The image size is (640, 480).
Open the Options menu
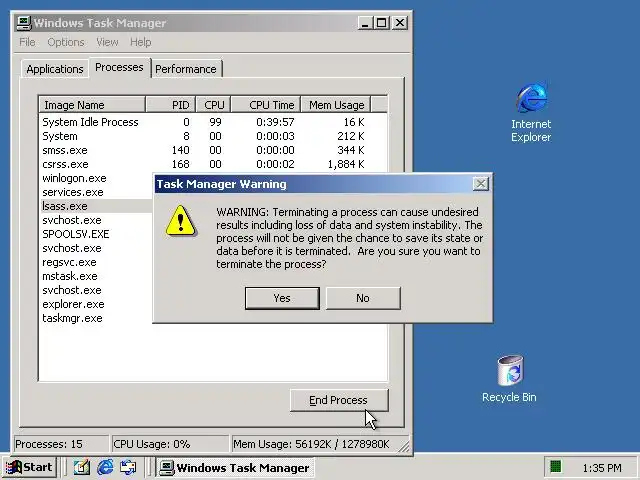(66, 42)
